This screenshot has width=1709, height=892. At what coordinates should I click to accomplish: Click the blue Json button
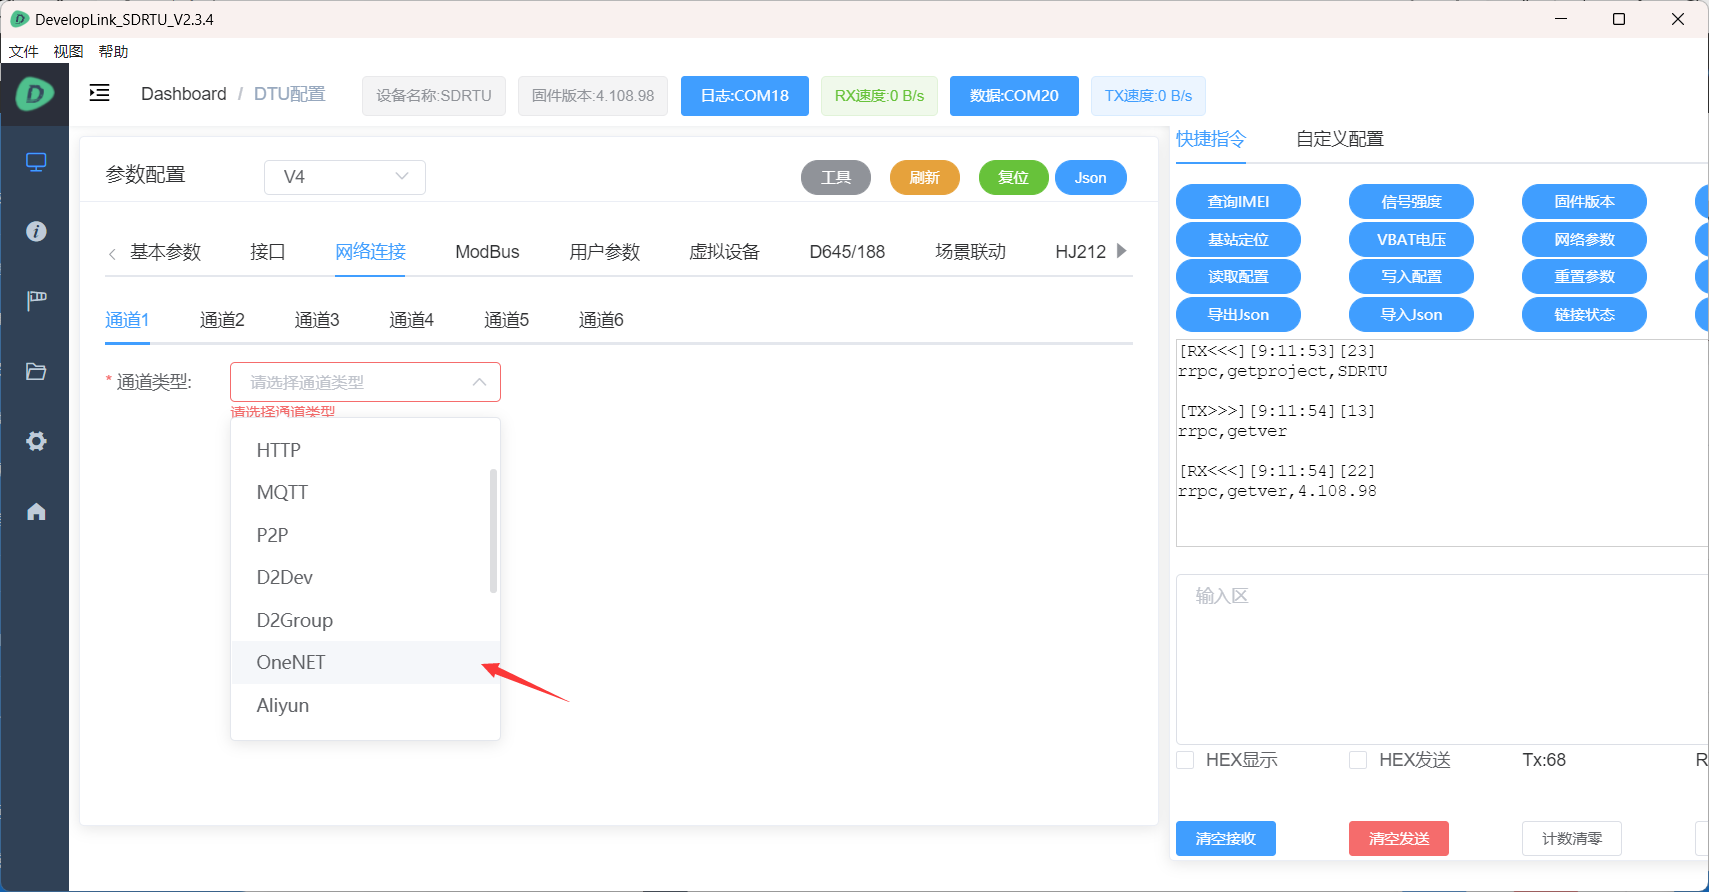pyautogui.click(x=1090, y=178)
